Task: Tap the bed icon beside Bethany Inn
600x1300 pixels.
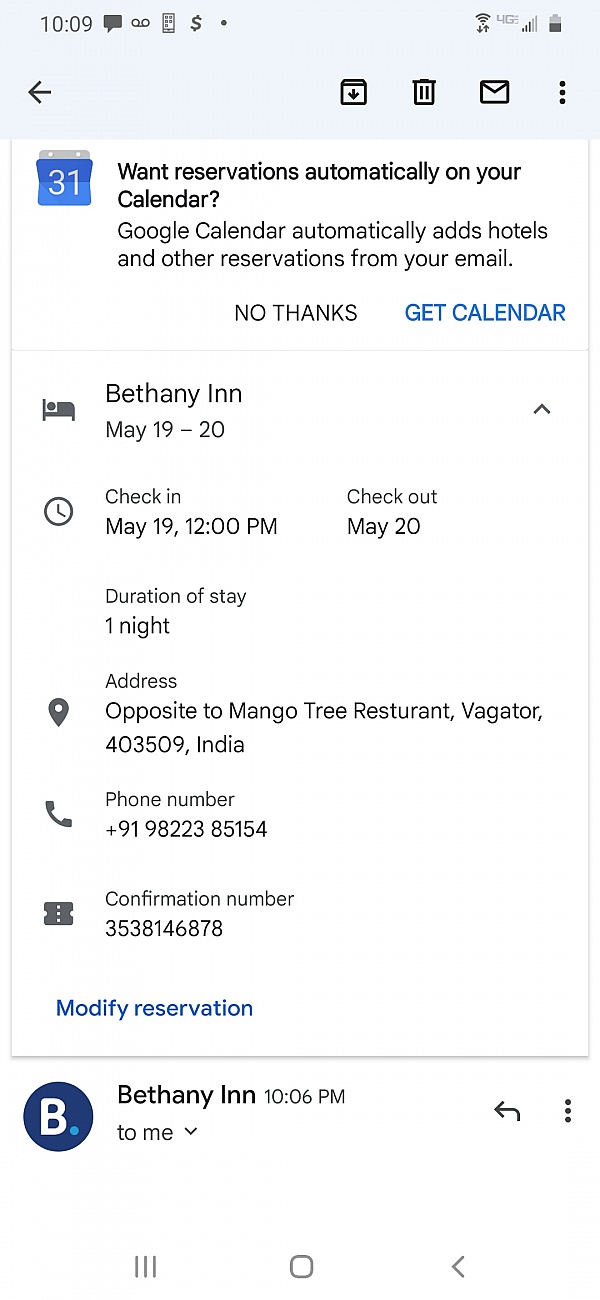Action: [x=58, y=410]
